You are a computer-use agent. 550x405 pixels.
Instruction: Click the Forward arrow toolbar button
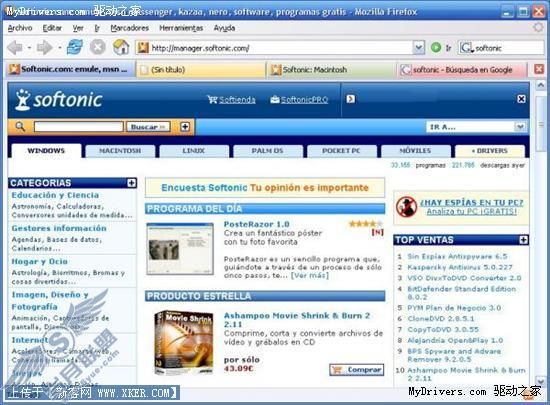[x=45, y=47]
